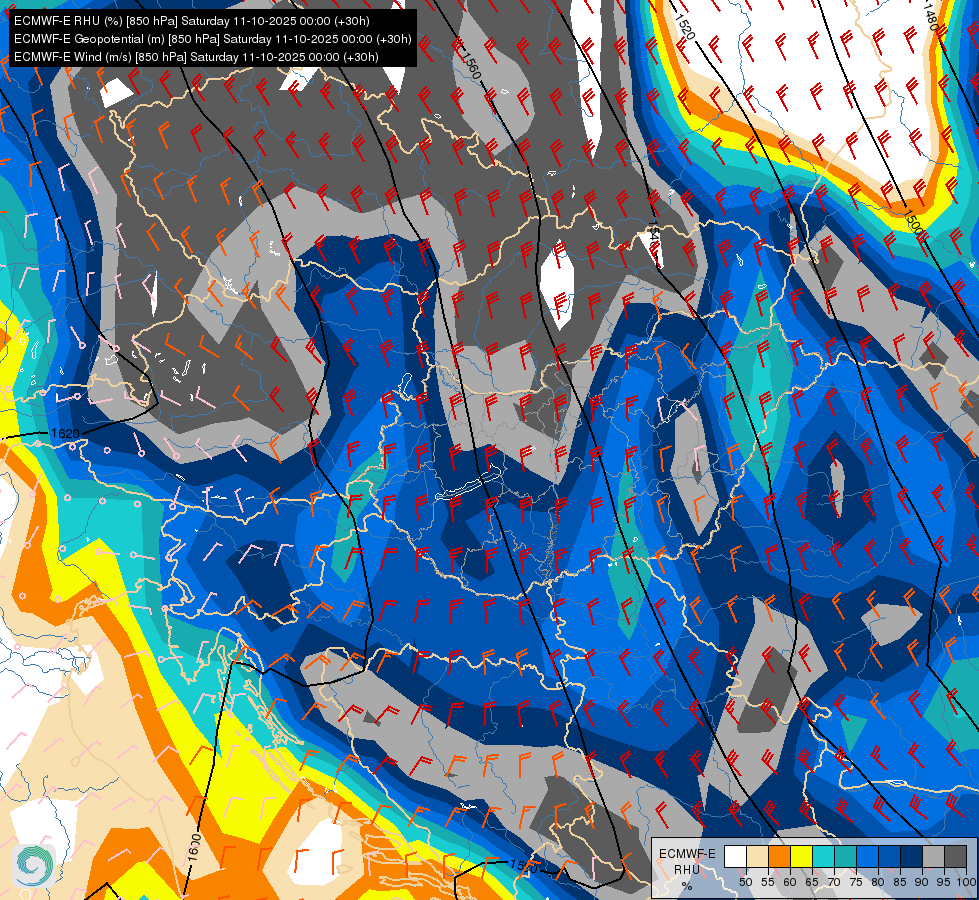
Task: Click the 1520 contour label near bottom
Action: coord(523,866)
